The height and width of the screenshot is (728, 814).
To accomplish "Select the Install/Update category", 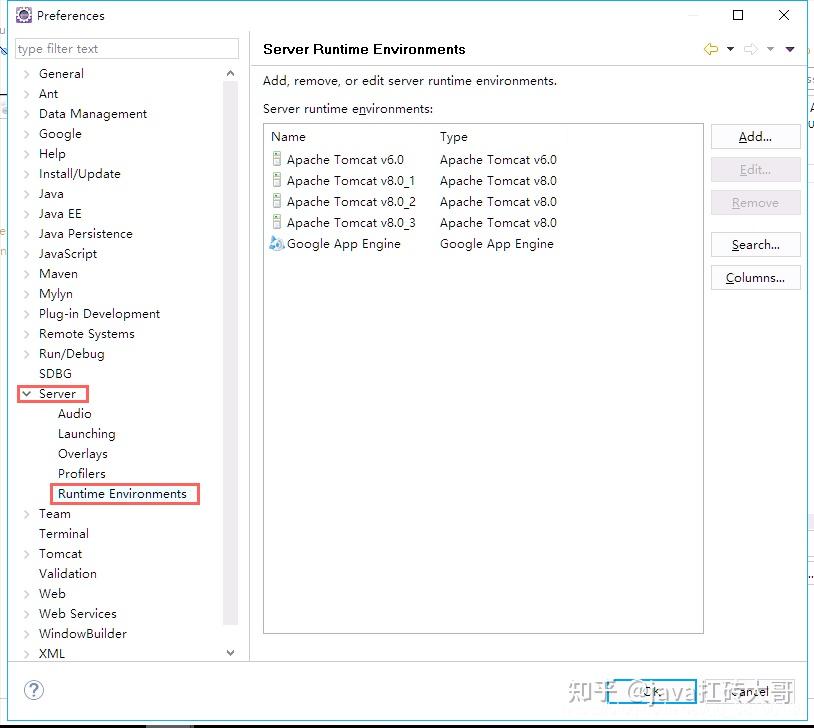I will tap(79, 174).
